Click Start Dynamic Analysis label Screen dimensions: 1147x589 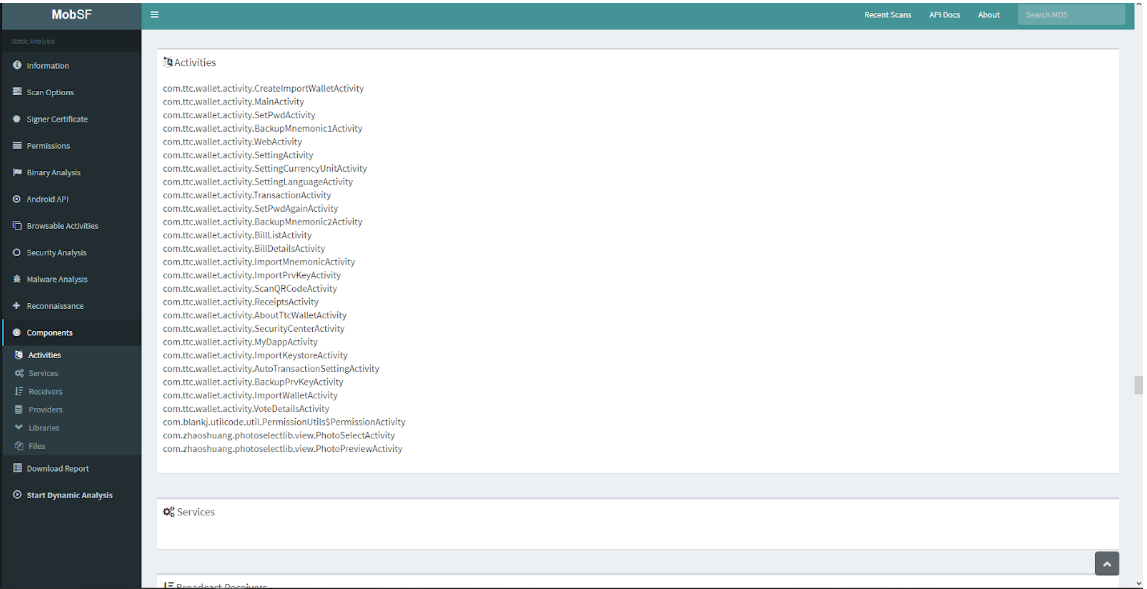(69, 495)
